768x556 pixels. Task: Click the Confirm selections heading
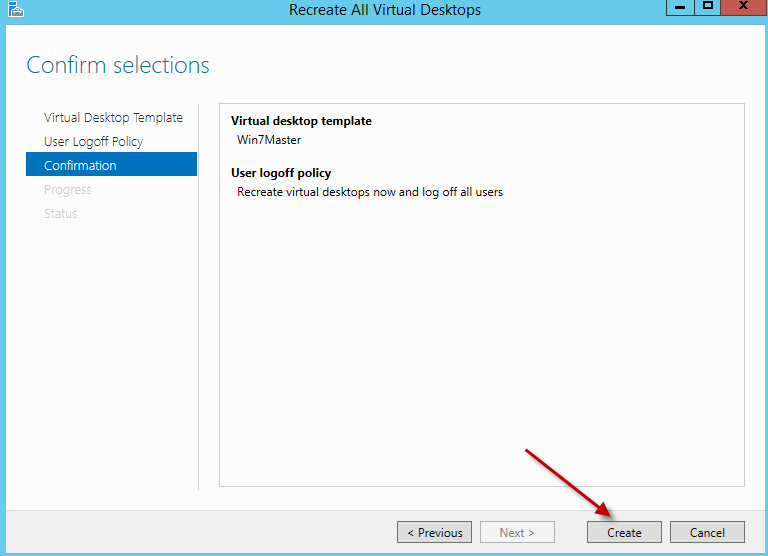tap(118, 66)
